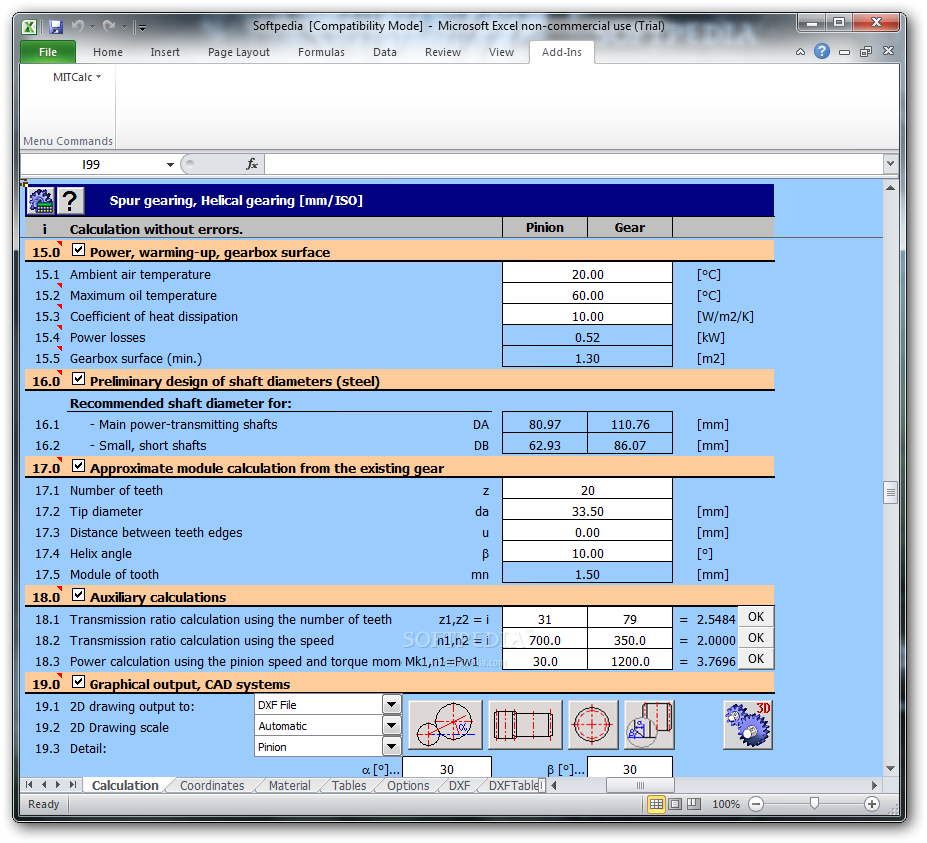Open the Home ribbon tab
Image resolution: width=927 pixels, height=843 pixels.
108,52
